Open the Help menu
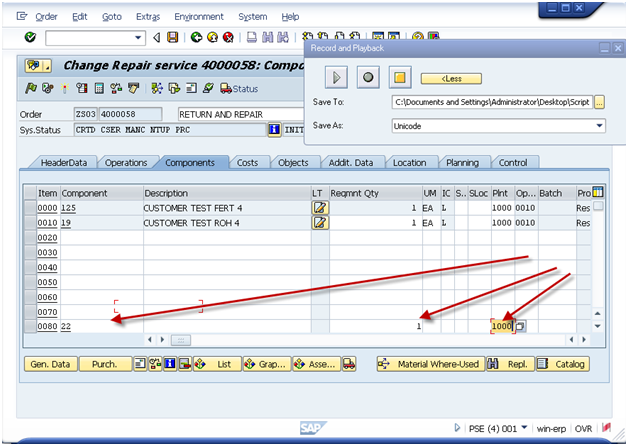The width and height of the screenshot is (628, 446). [290, 17]
